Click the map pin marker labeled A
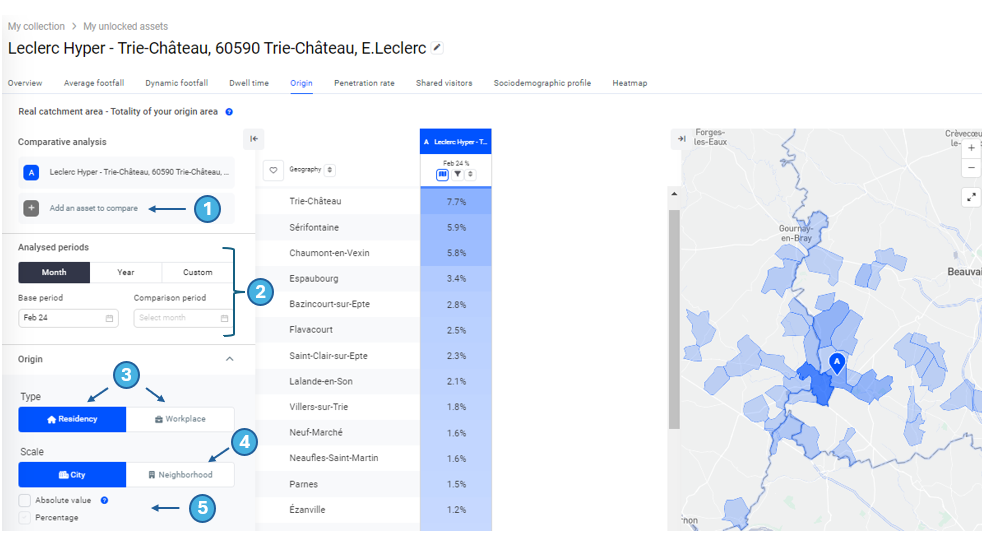The width and height of the screenshot is (982, 535). pos(837,363)
